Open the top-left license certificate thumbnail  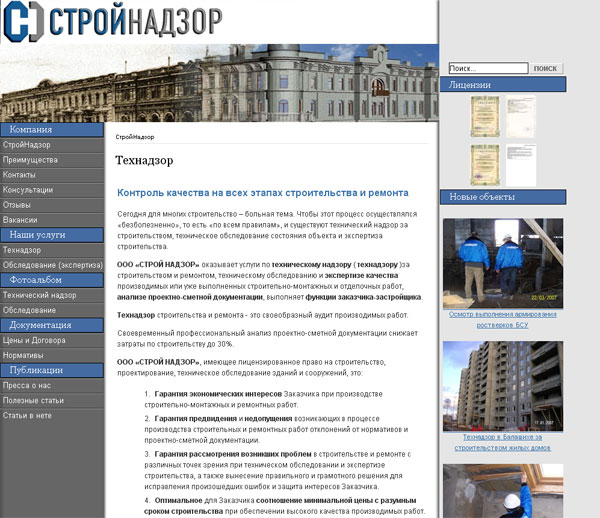pos(485,116)
